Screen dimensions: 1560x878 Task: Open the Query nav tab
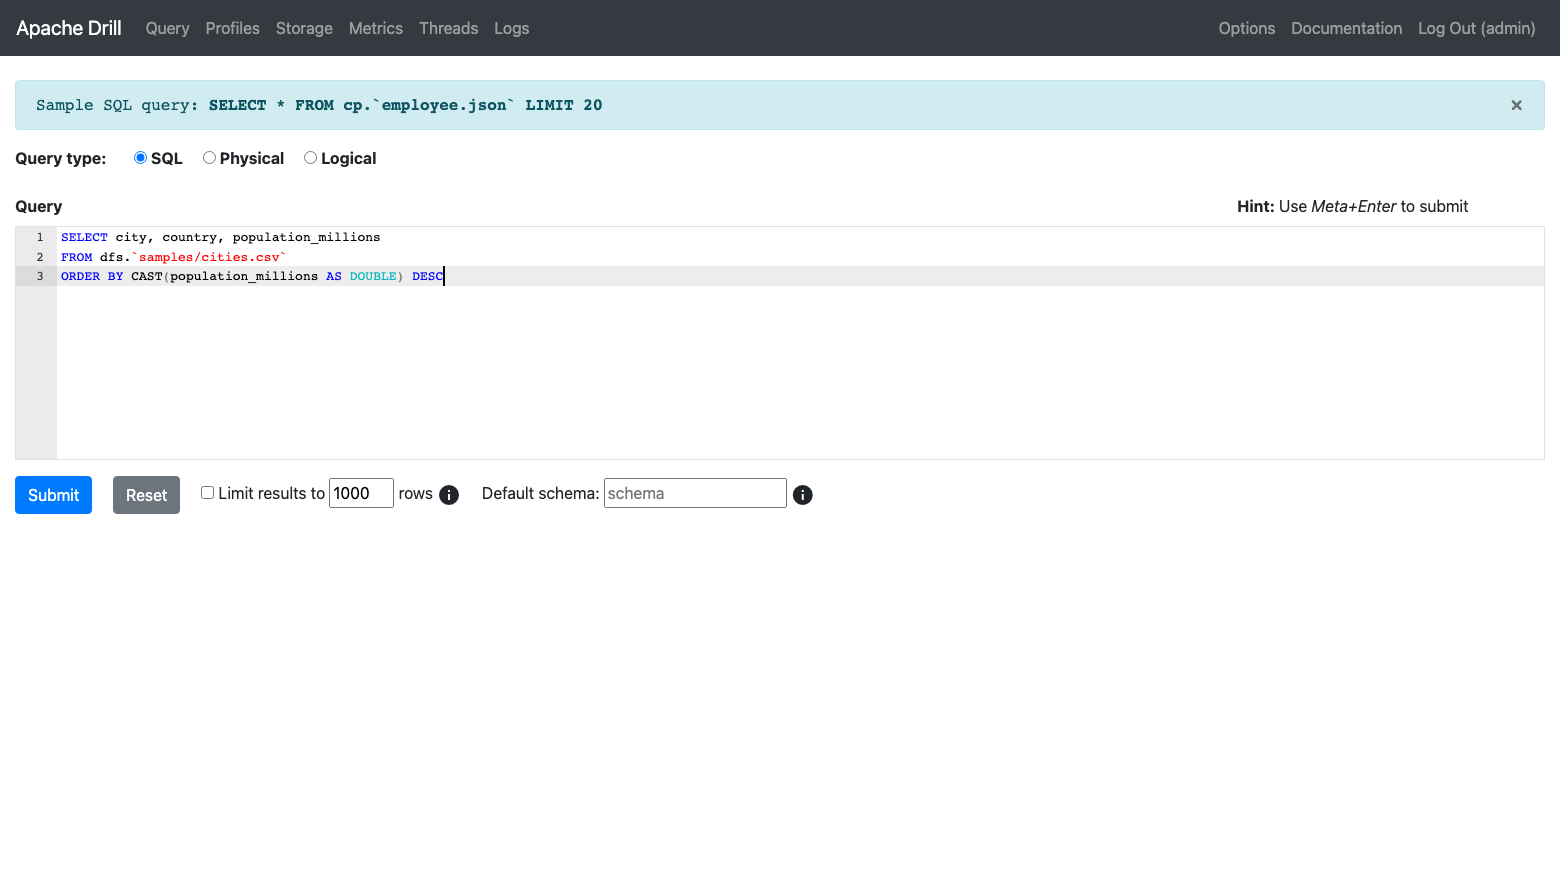click(x=167, y=28)
